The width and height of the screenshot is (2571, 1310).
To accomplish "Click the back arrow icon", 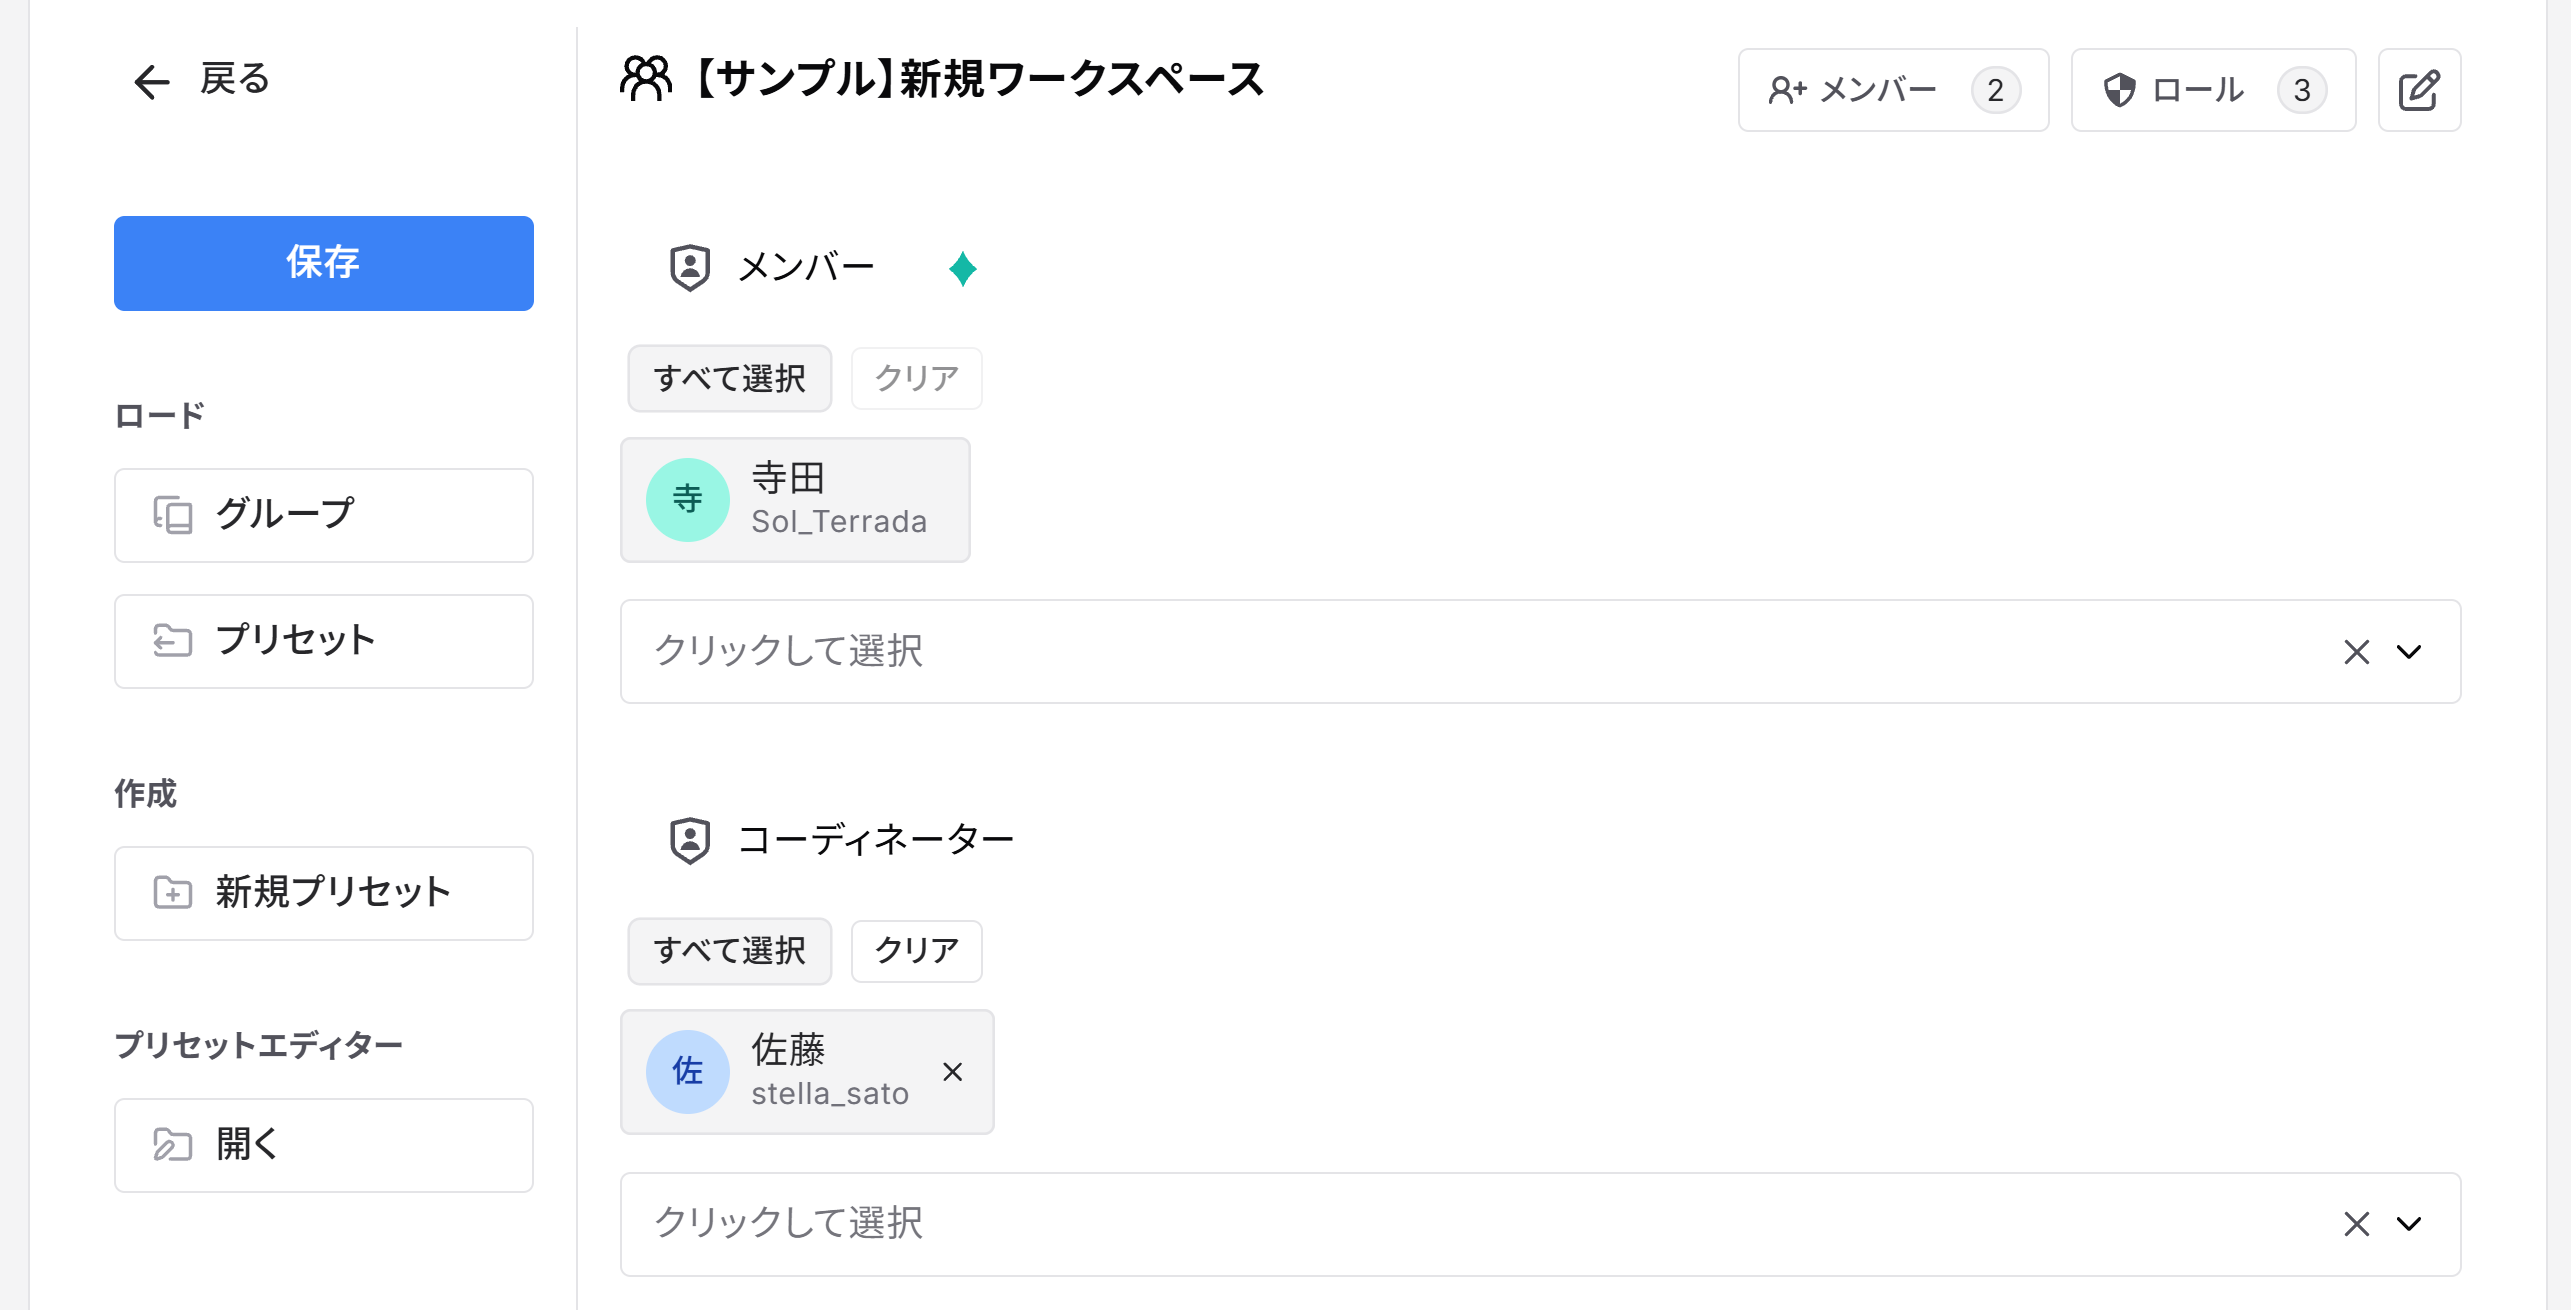I will [152, 81].
